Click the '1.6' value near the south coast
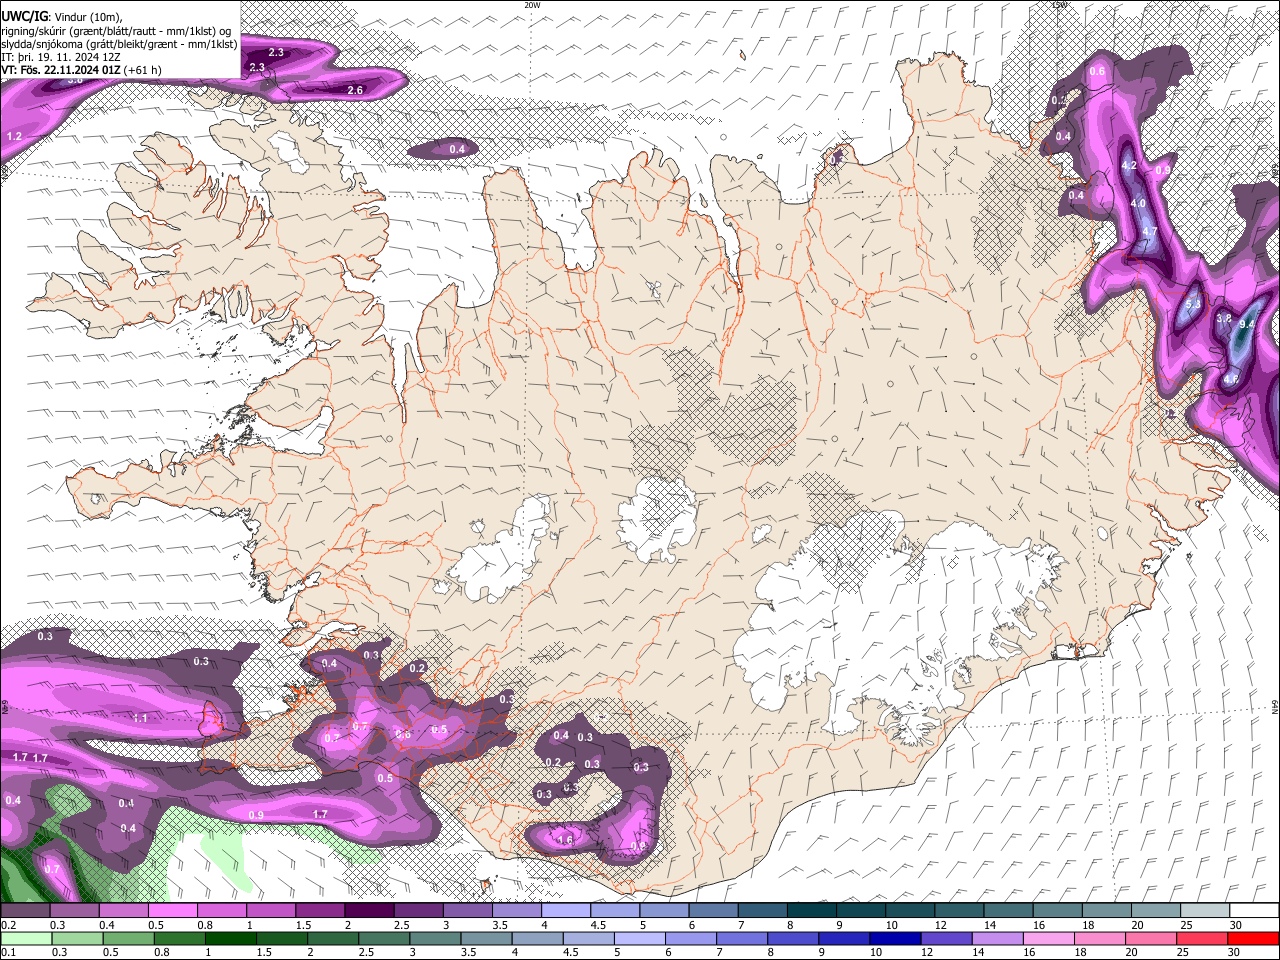The height and width of the screenshot is (960, 1280). click(x=565, y=840)
